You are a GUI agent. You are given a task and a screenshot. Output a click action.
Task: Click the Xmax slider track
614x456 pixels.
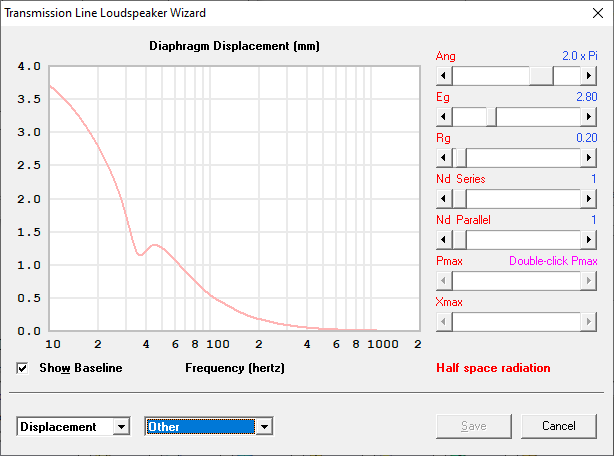coord(516,322)
